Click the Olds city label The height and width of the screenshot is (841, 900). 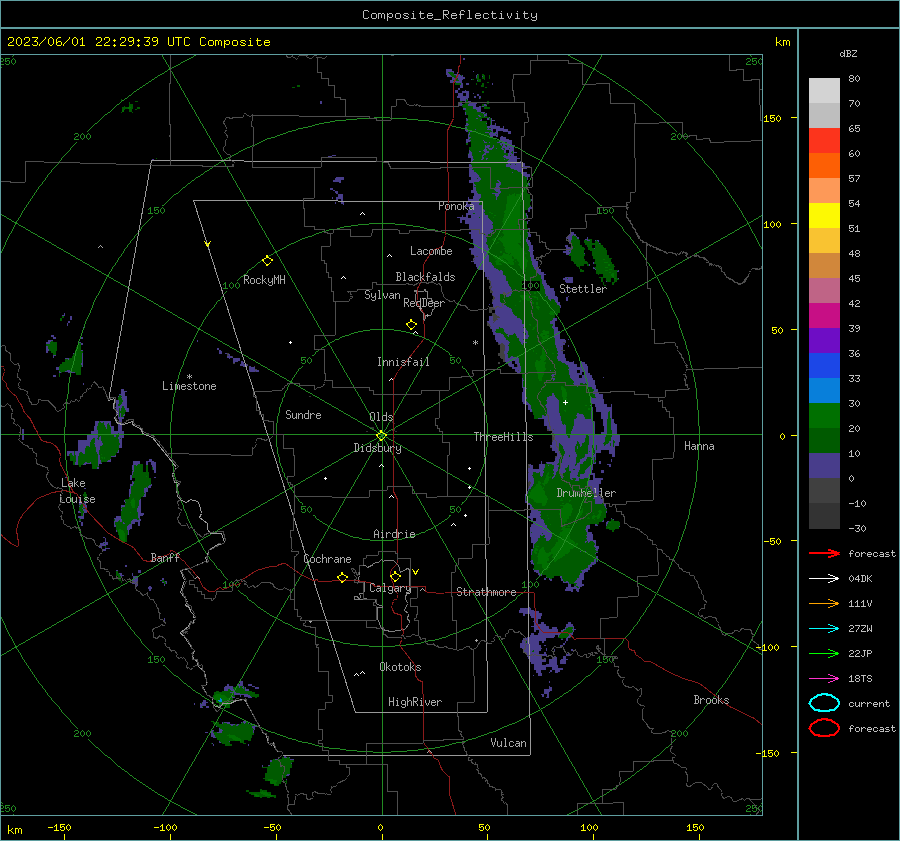point(381,417)
